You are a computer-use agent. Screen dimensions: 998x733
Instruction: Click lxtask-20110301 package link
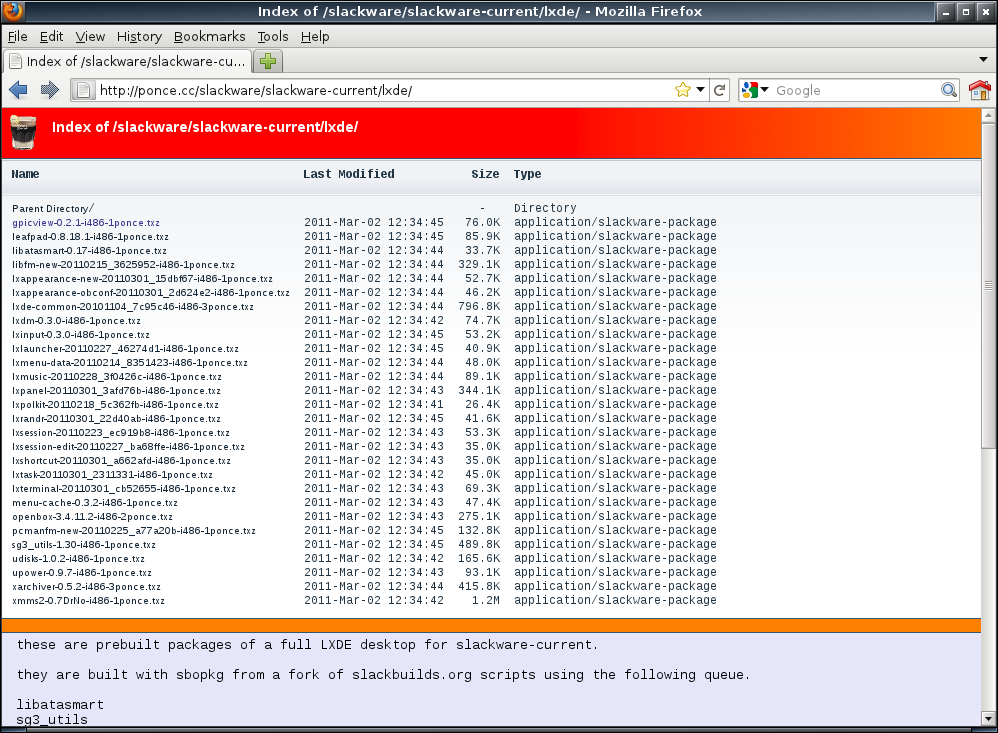point(113,475)
